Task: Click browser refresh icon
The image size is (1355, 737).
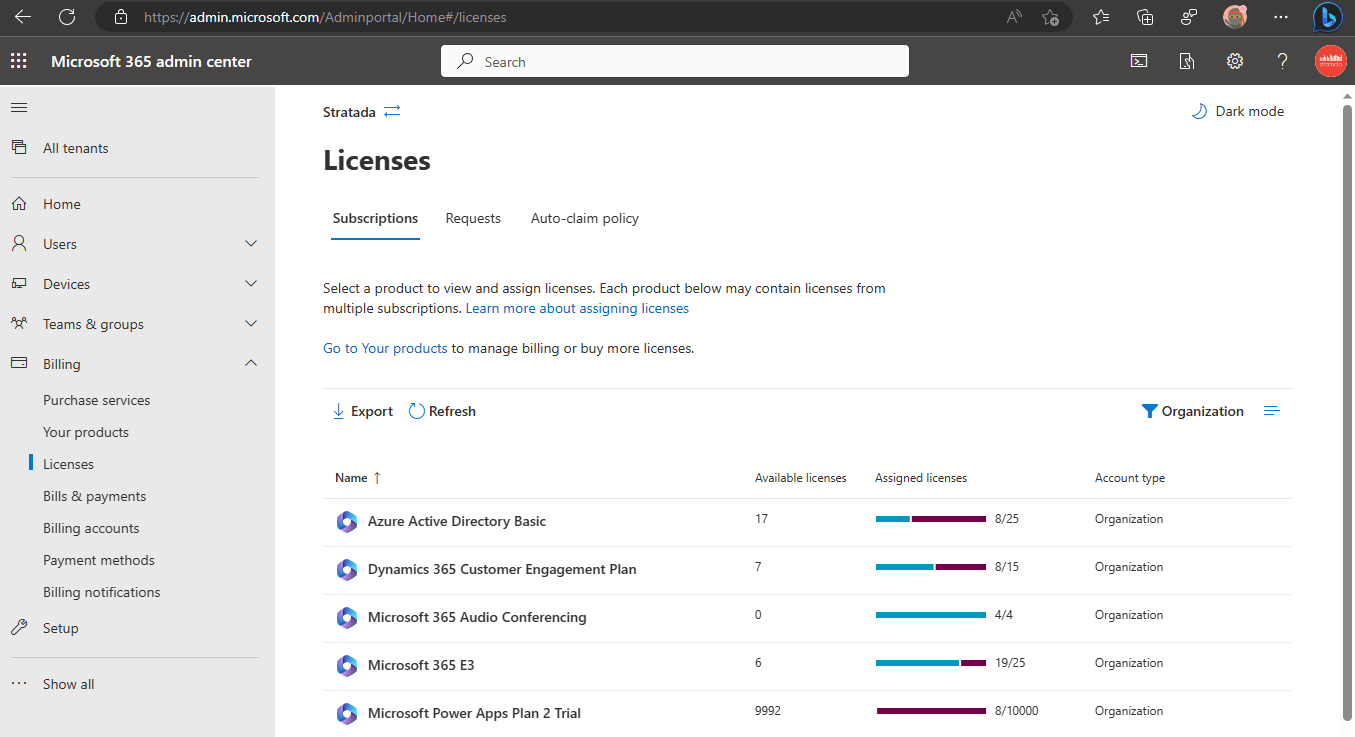Action: click(x=67, y=17)
